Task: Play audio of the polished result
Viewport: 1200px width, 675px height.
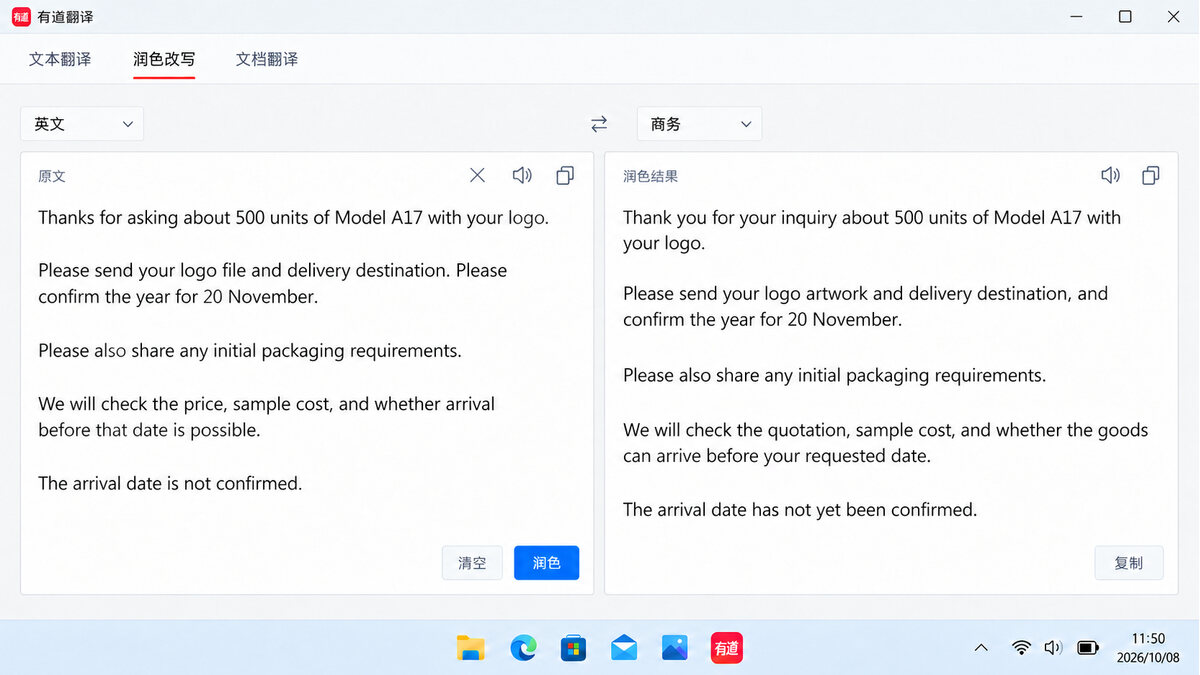Action: [1110, 175]
